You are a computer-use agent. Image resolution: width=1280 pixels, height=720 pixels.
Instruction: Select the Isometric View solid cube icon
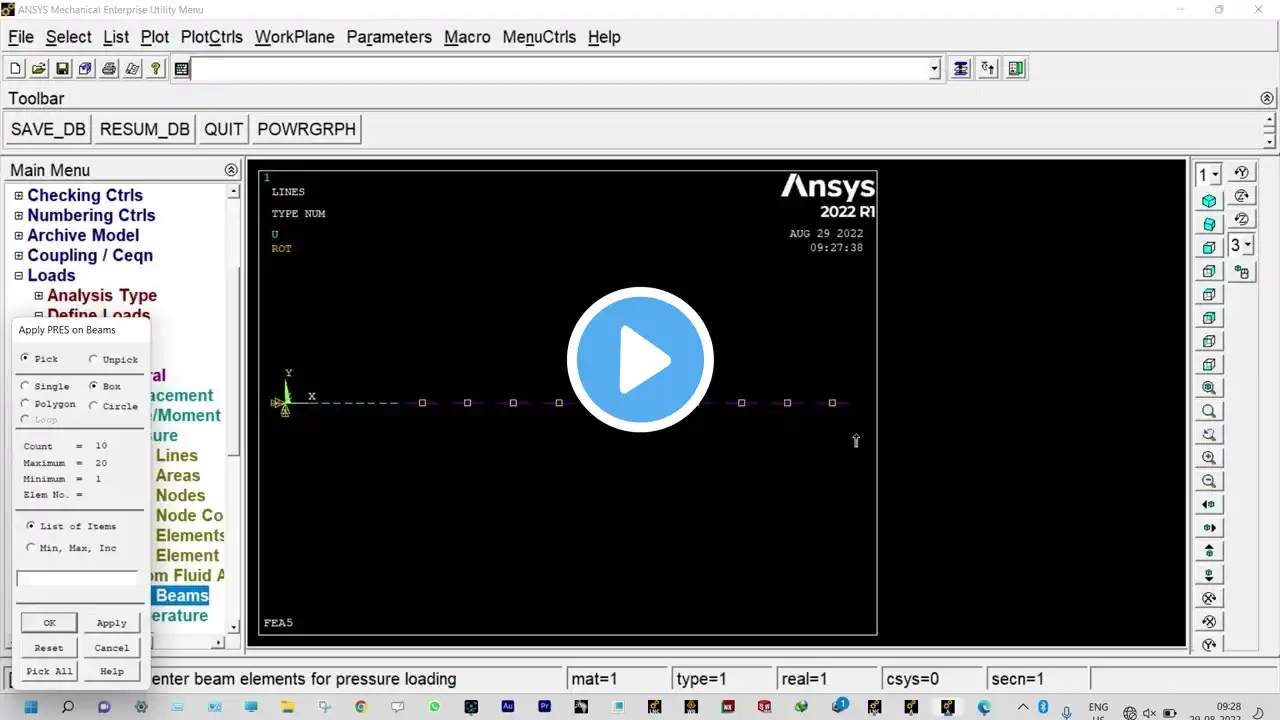[1209, 201]
